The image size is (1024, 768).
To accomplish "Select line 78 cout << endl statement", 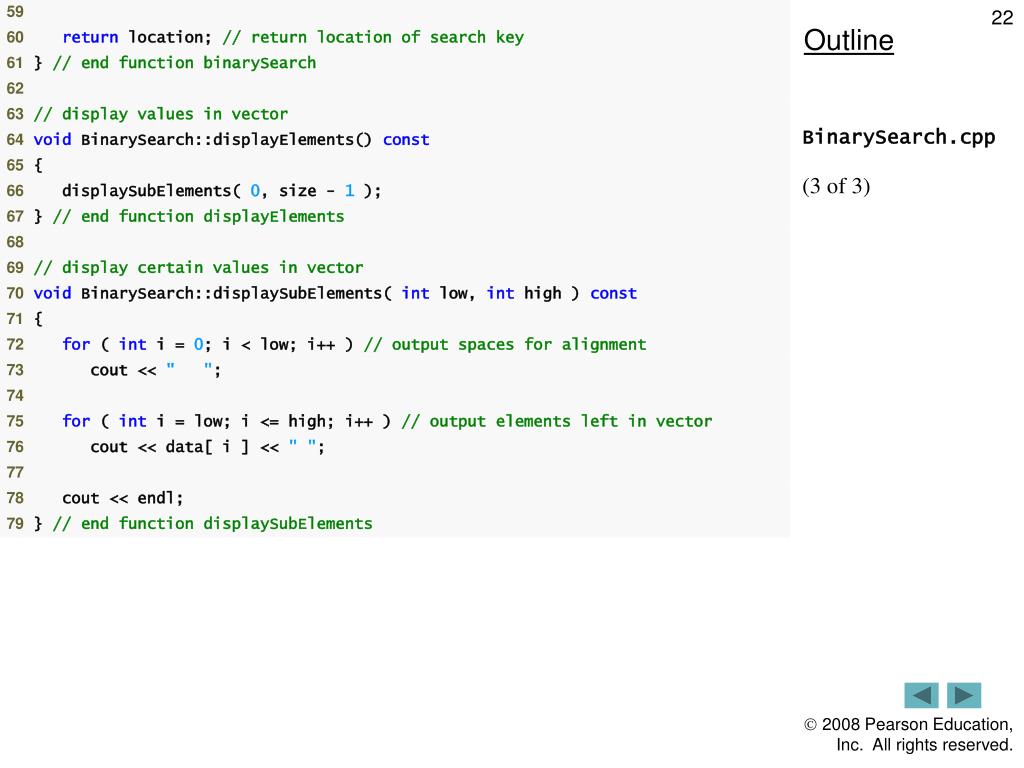I will click(122, 498).
